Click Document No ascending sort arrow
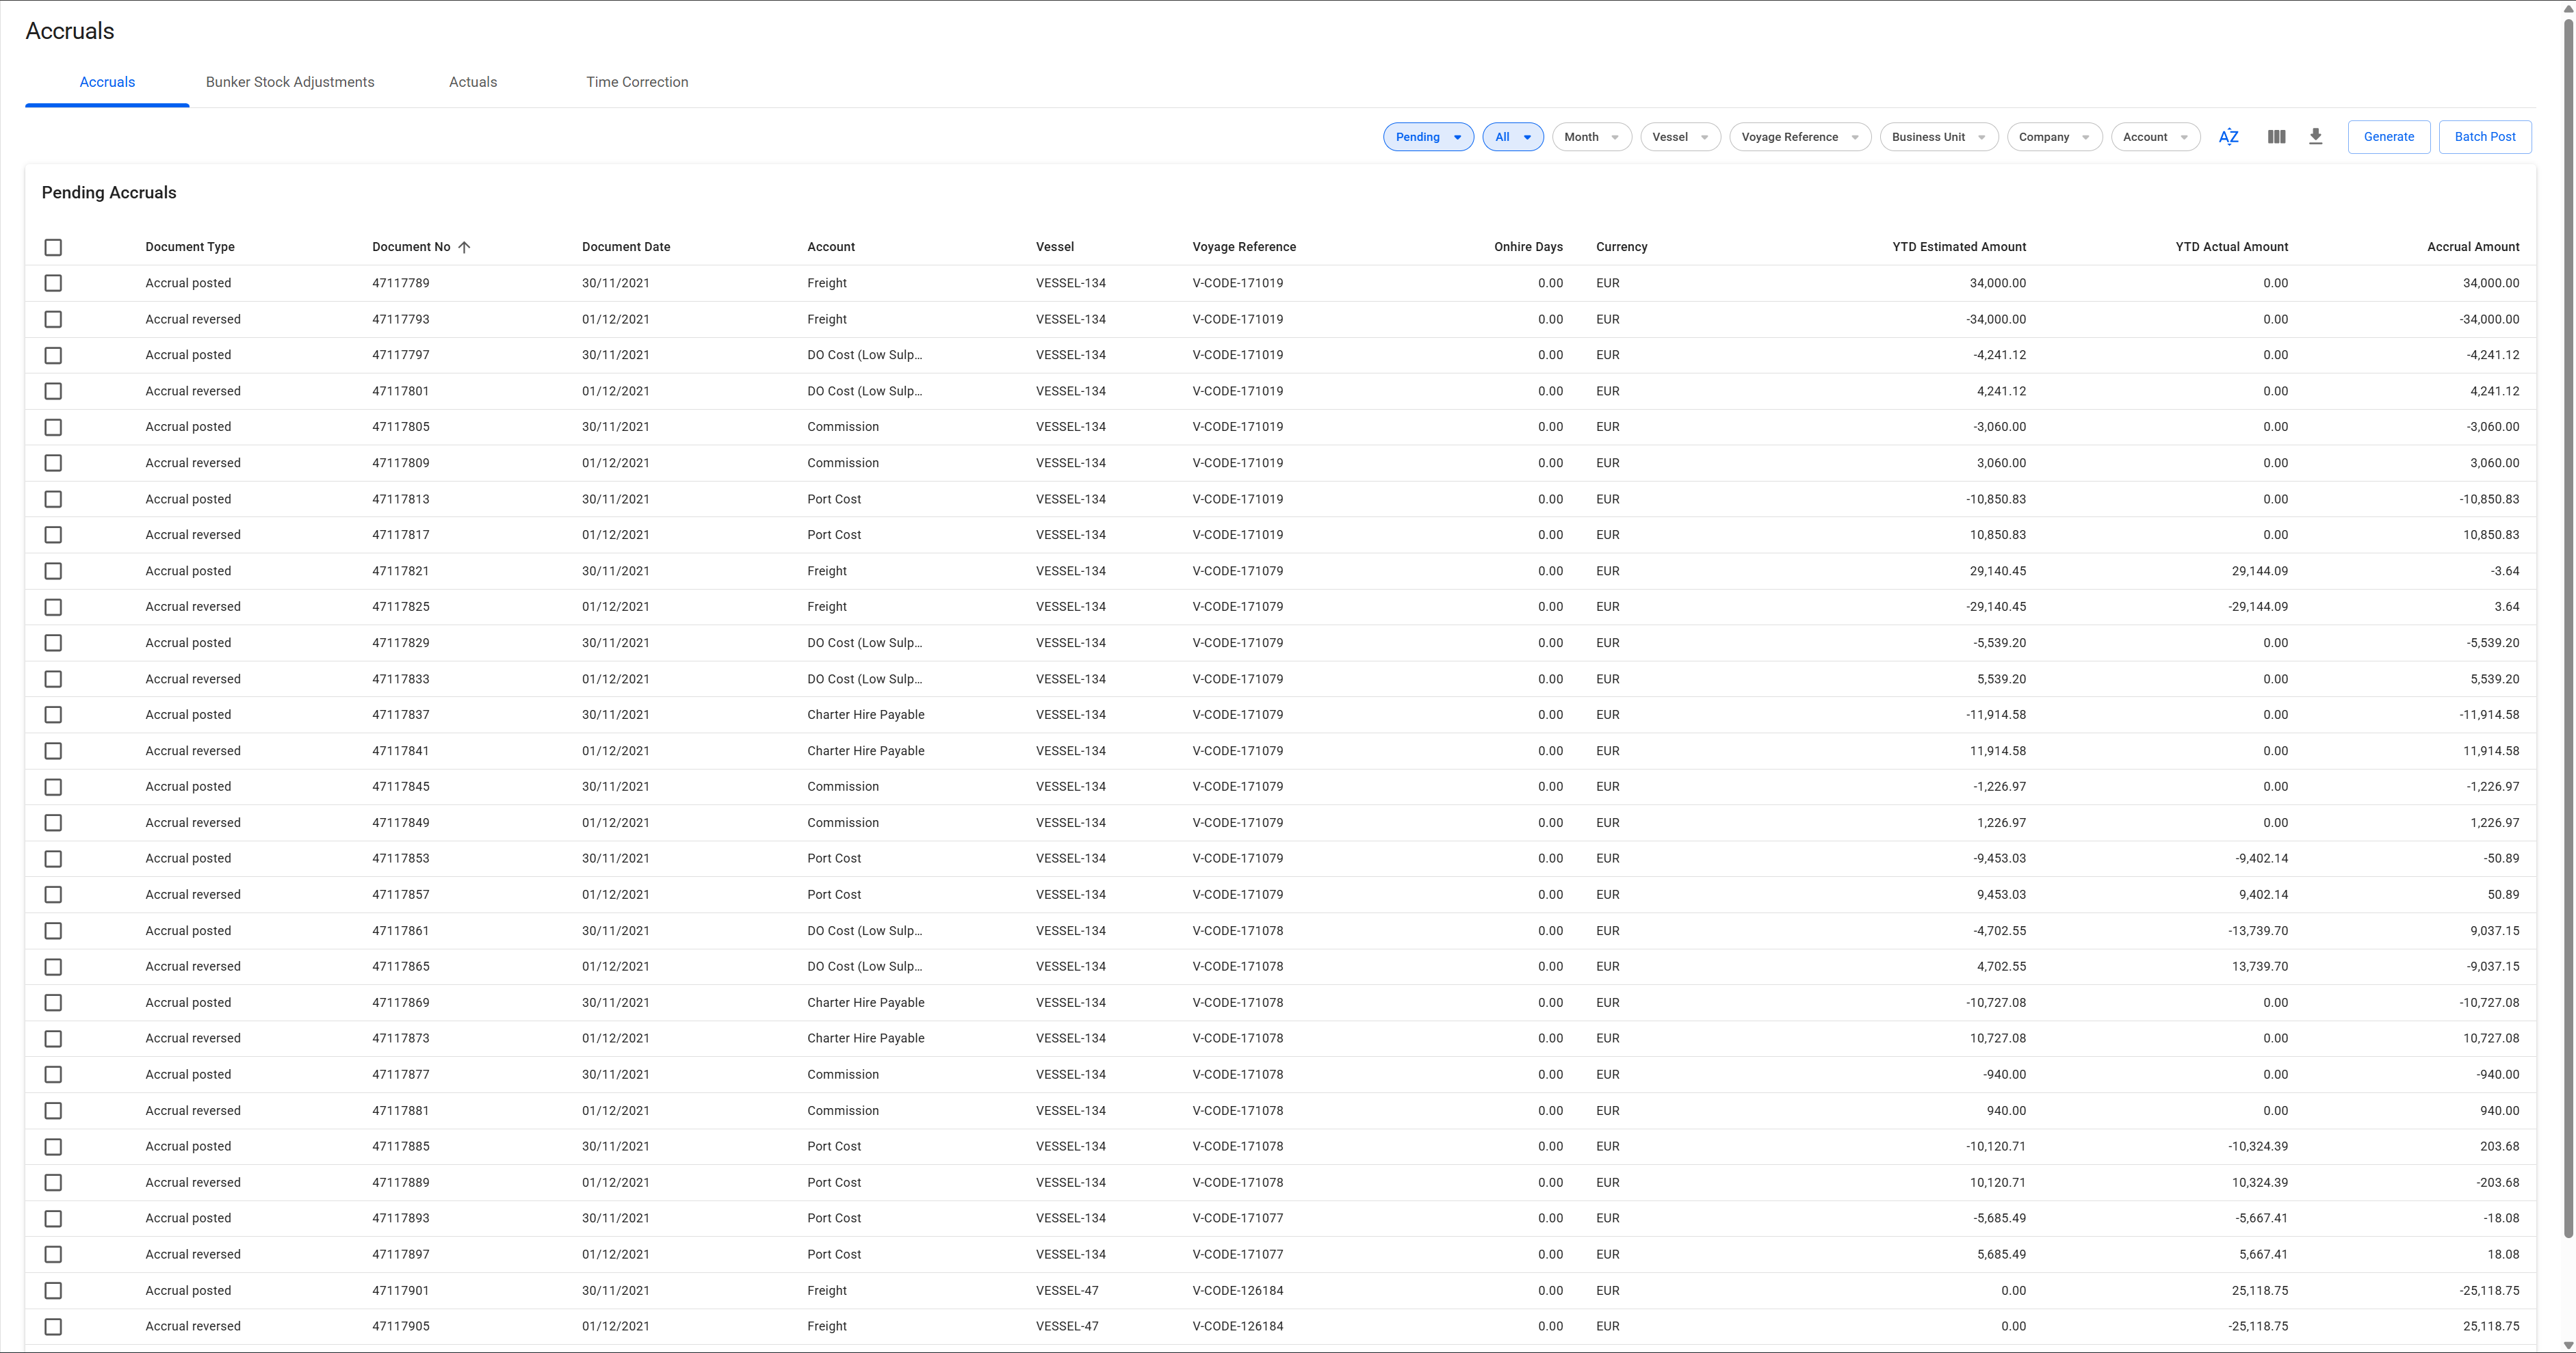The height and width of the screenshot is (1353, 2576). [464, 247]
